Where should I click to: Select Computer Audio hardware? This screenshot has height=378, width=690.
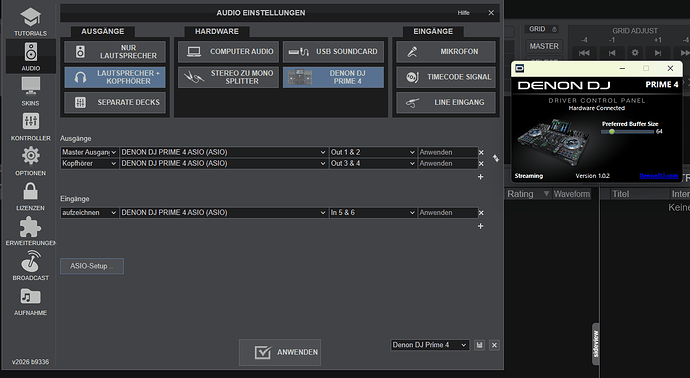[x=228, y=51]
